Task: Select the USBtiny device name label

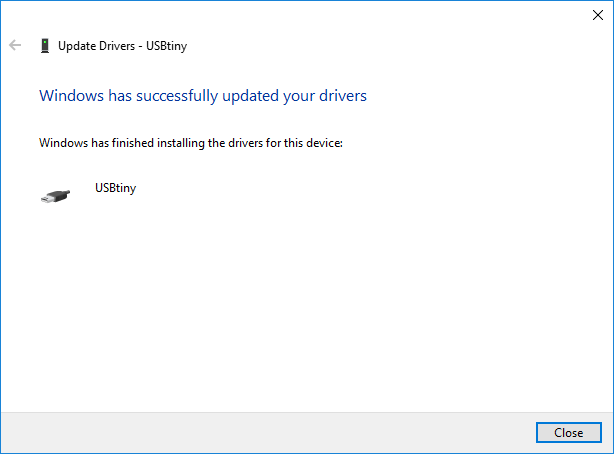Action: (x=115, y=188)
